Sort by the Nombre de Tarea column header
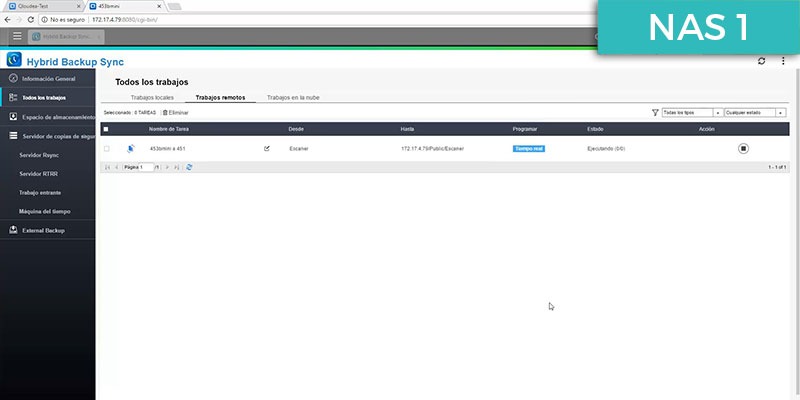Viewport: 800px width, 400px height. click(169, 129)
